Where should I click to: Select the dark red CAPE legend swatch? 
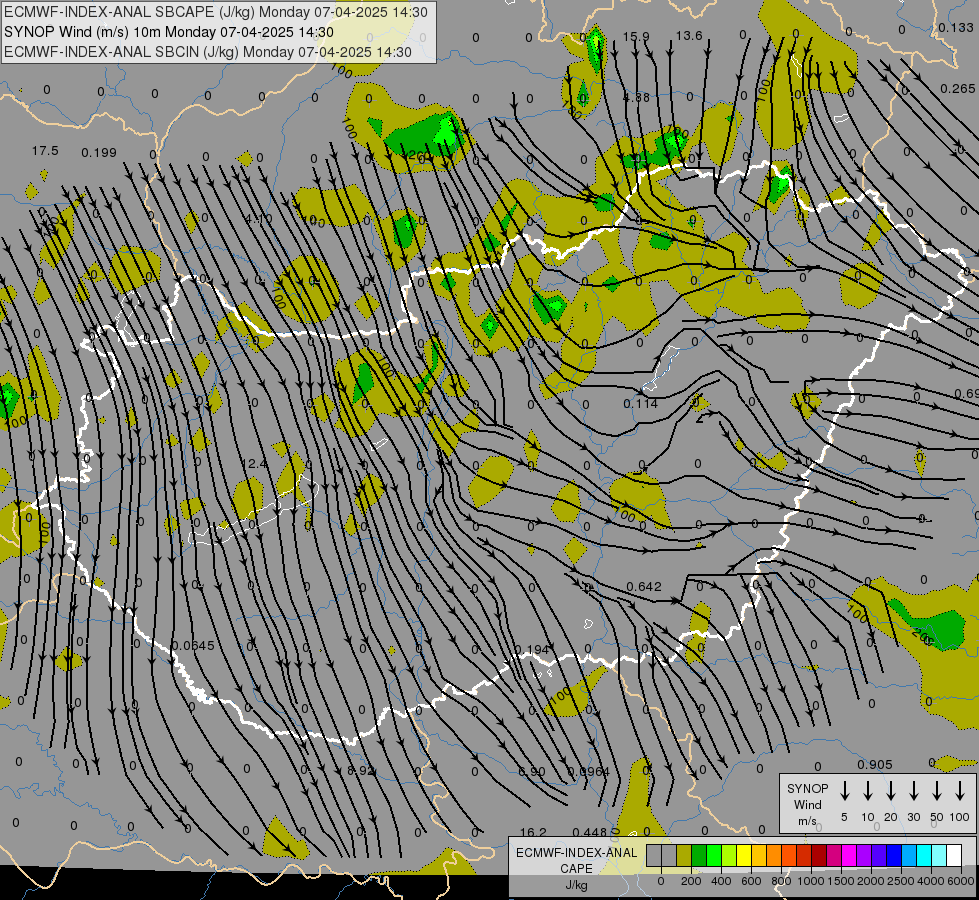pyautogui.click(x=819, y=856)
